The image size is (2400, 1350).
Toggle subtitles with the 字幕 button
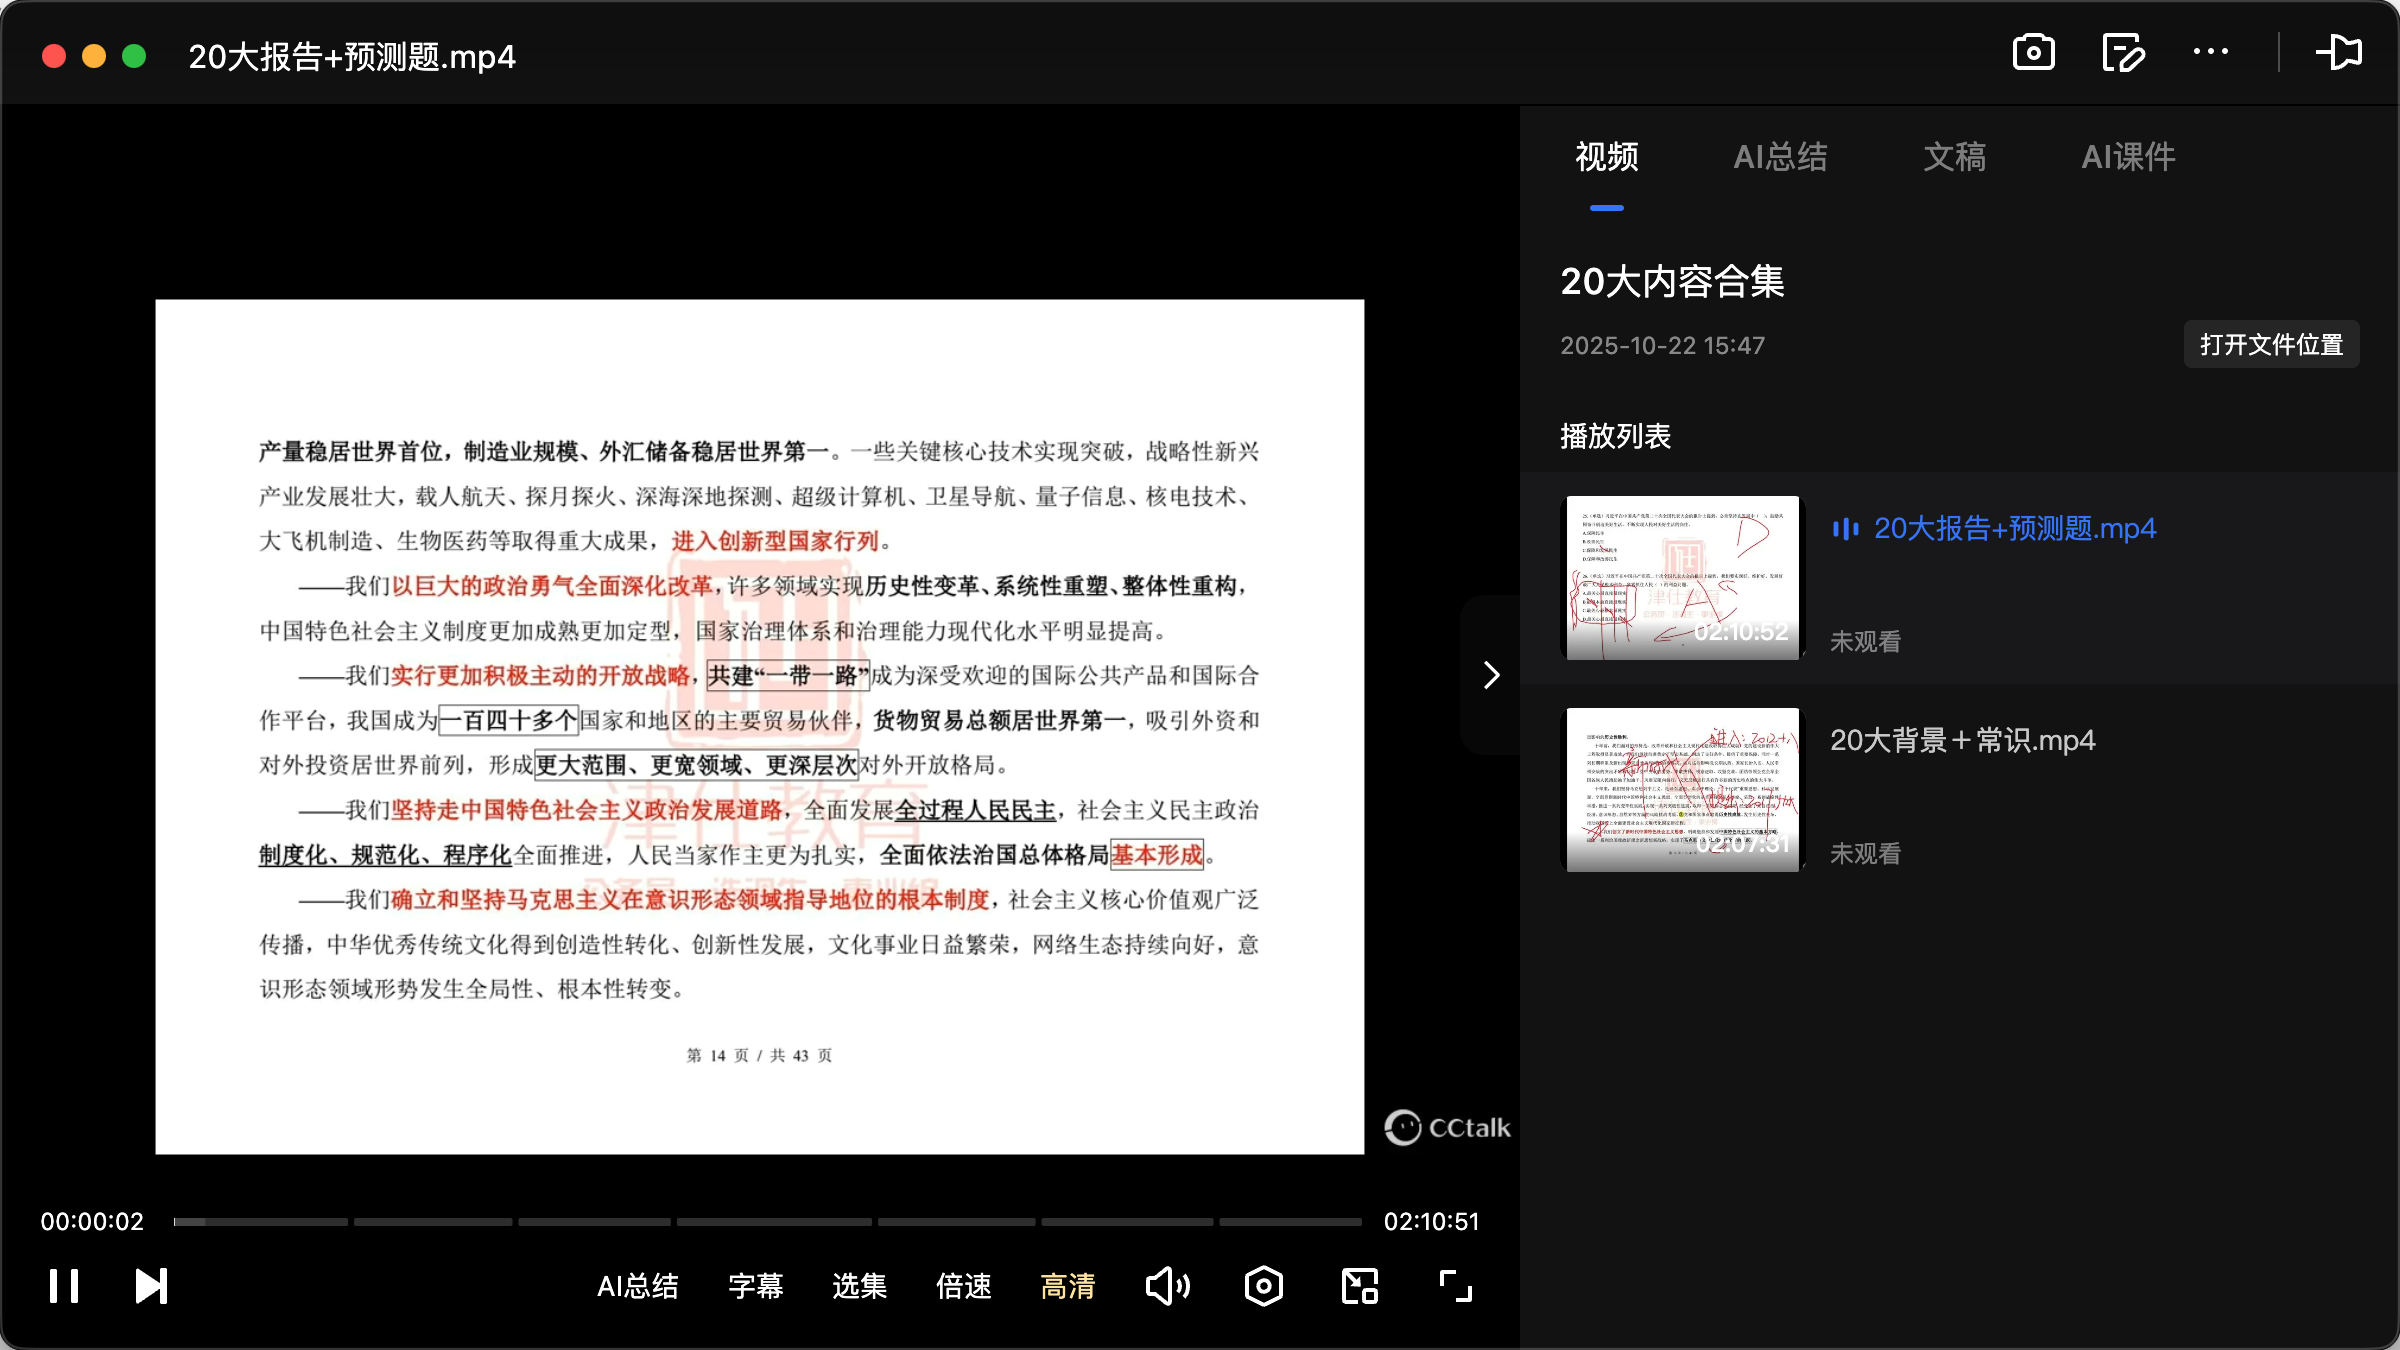pos(756,1287)
